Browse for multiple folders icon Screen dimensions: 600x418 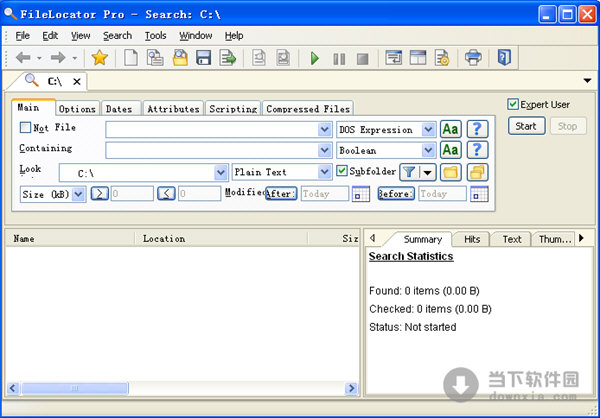click(x=477, y=172)
